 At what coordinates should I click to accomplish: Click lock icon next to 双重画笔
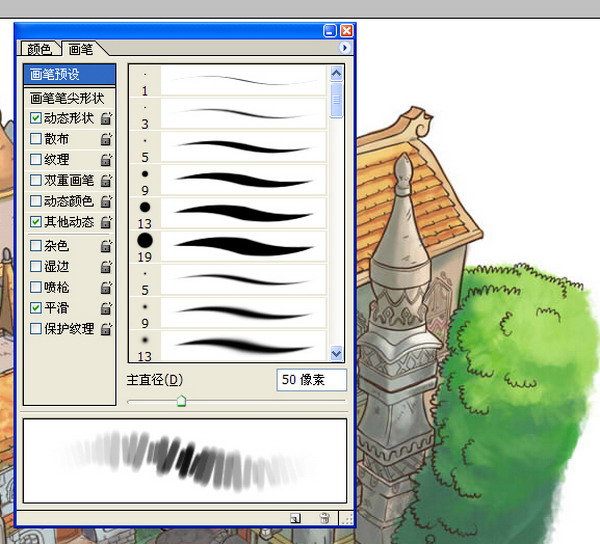106,180
